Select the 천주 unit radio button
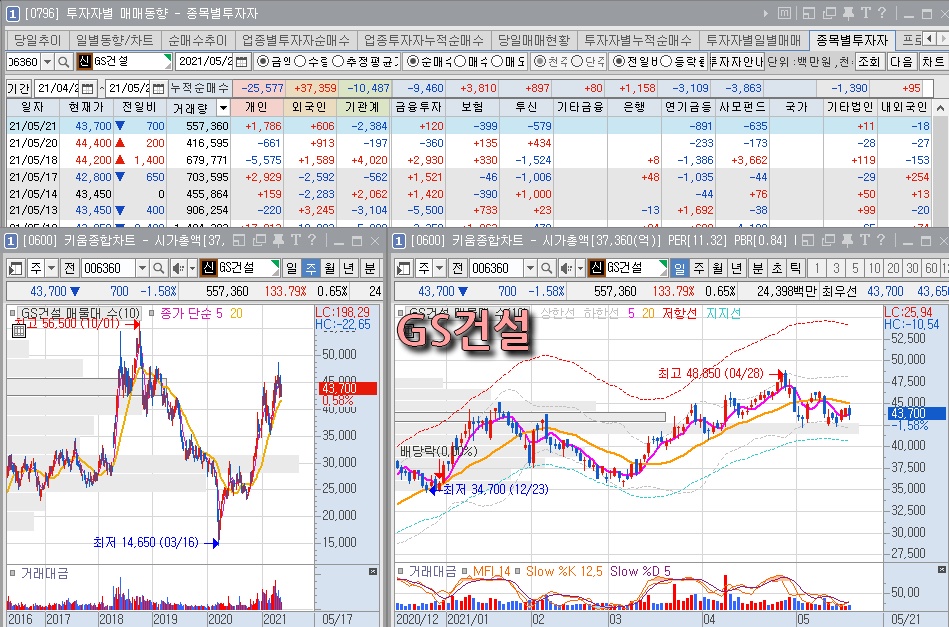The width and height of the screenshot is (949, 627). coord(540,62)
